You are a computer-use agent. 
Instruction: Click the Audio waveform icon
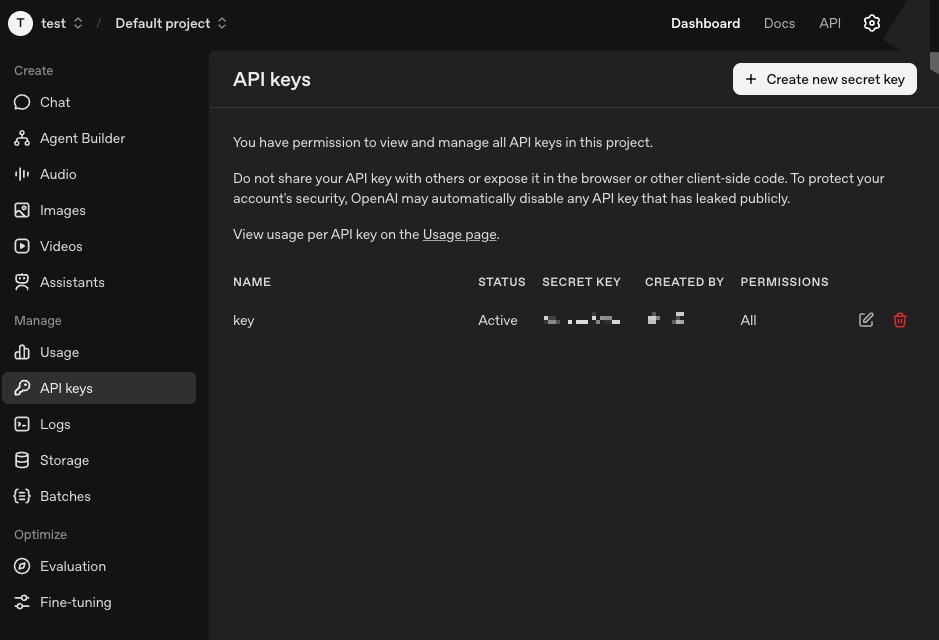(x=22, y=174)
